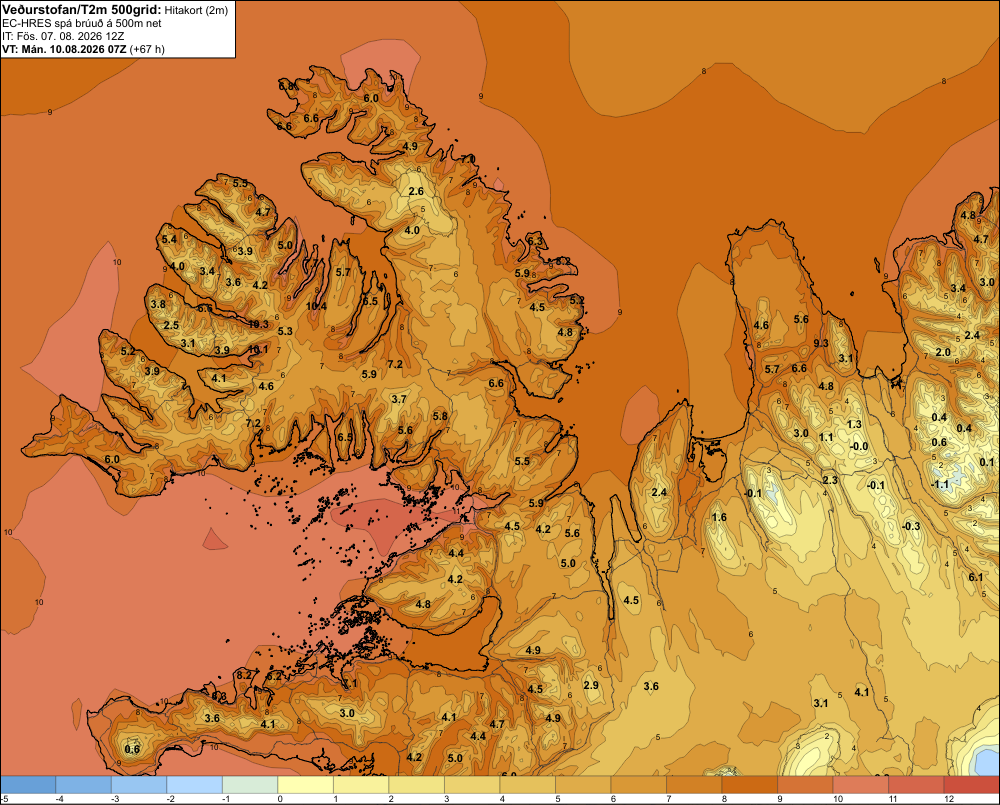Click the '3.7' temperature value on the map

pyautogui.click(x=399, y=399)
